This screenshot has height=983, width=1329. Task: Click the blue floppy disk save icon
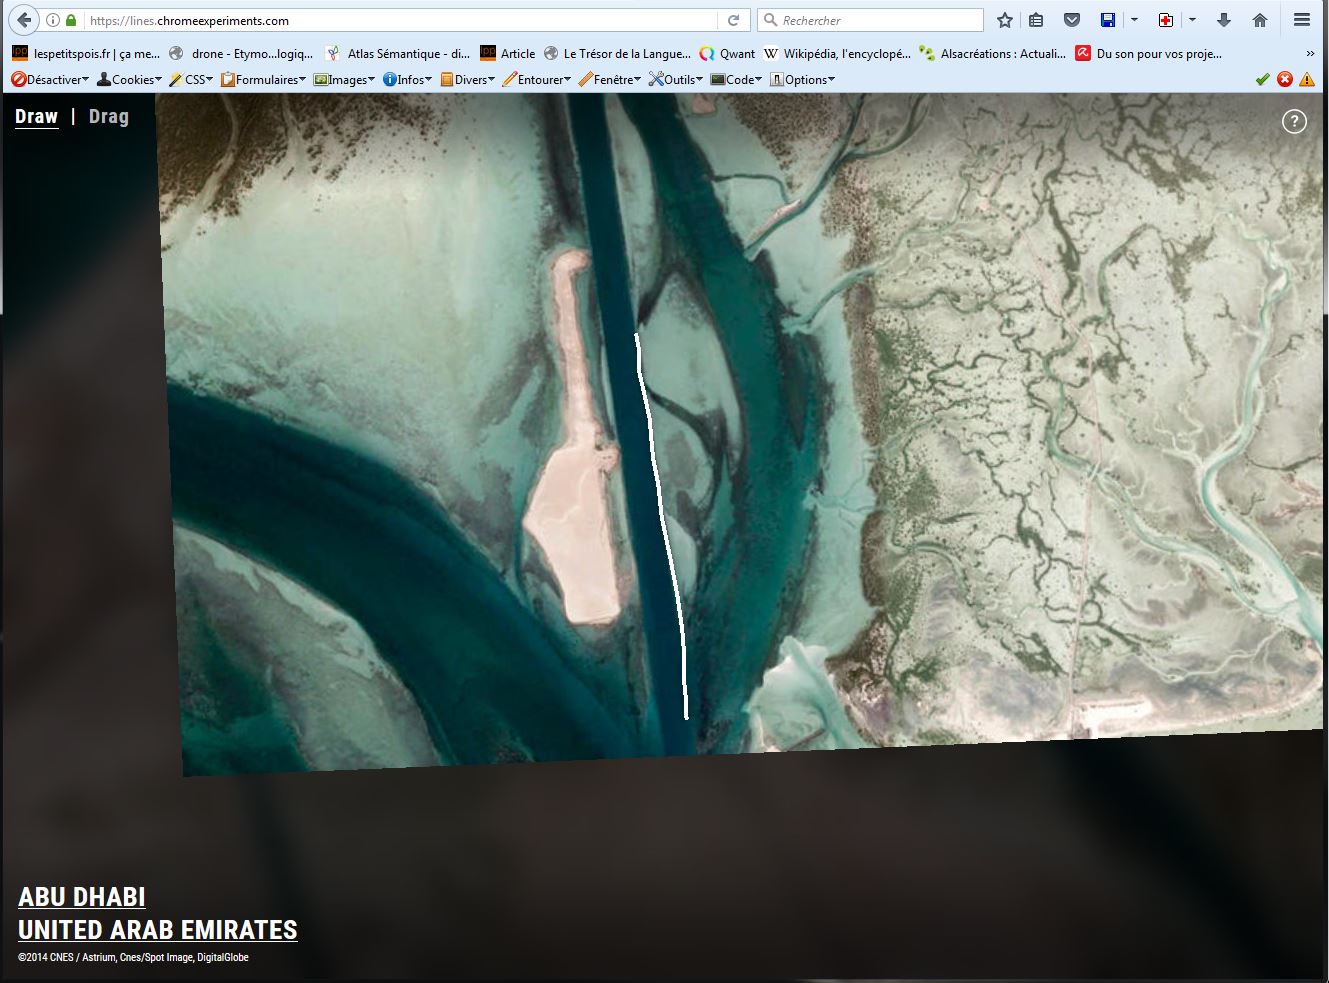1108,20
